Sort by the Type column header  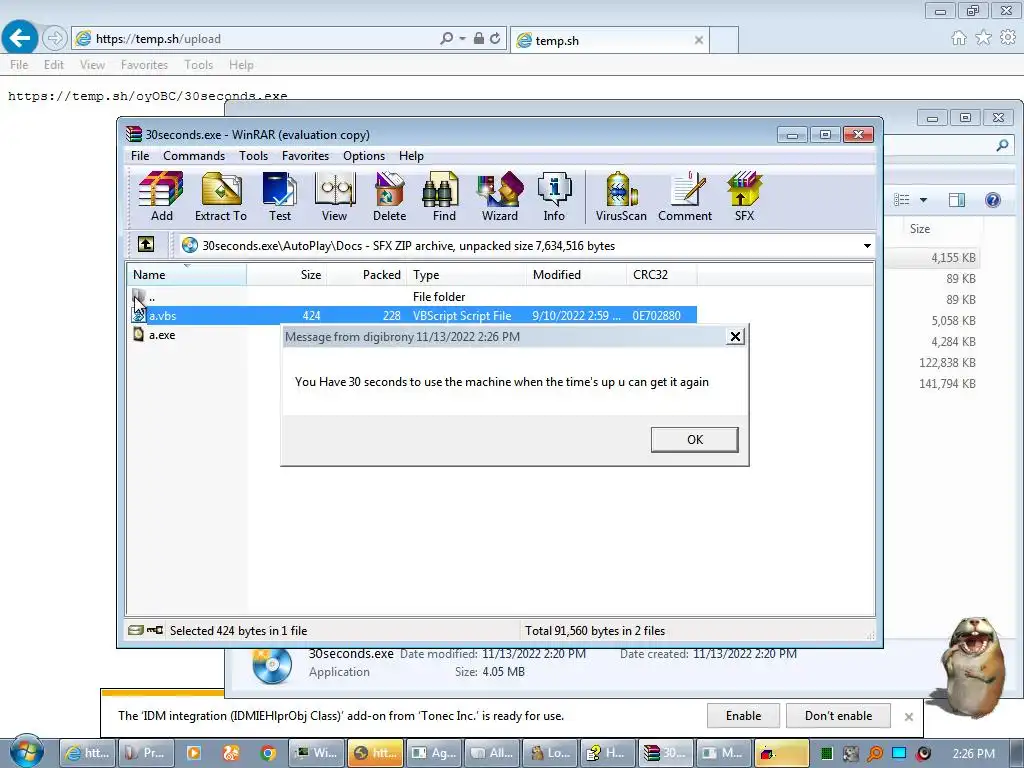(x=466, y=275)
